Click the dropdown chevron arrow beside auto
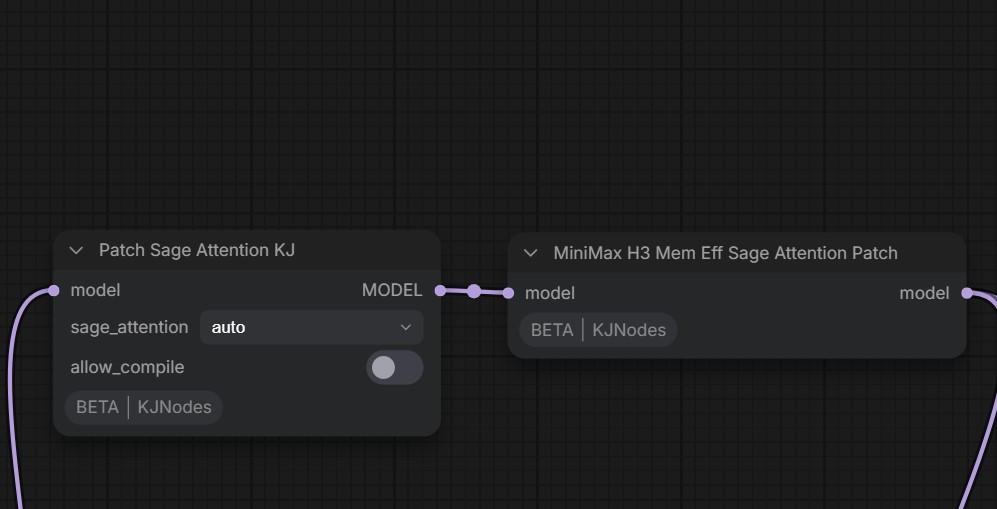Image resolution: width=997 pixels, height=509 pixels. tap(406, 327)
